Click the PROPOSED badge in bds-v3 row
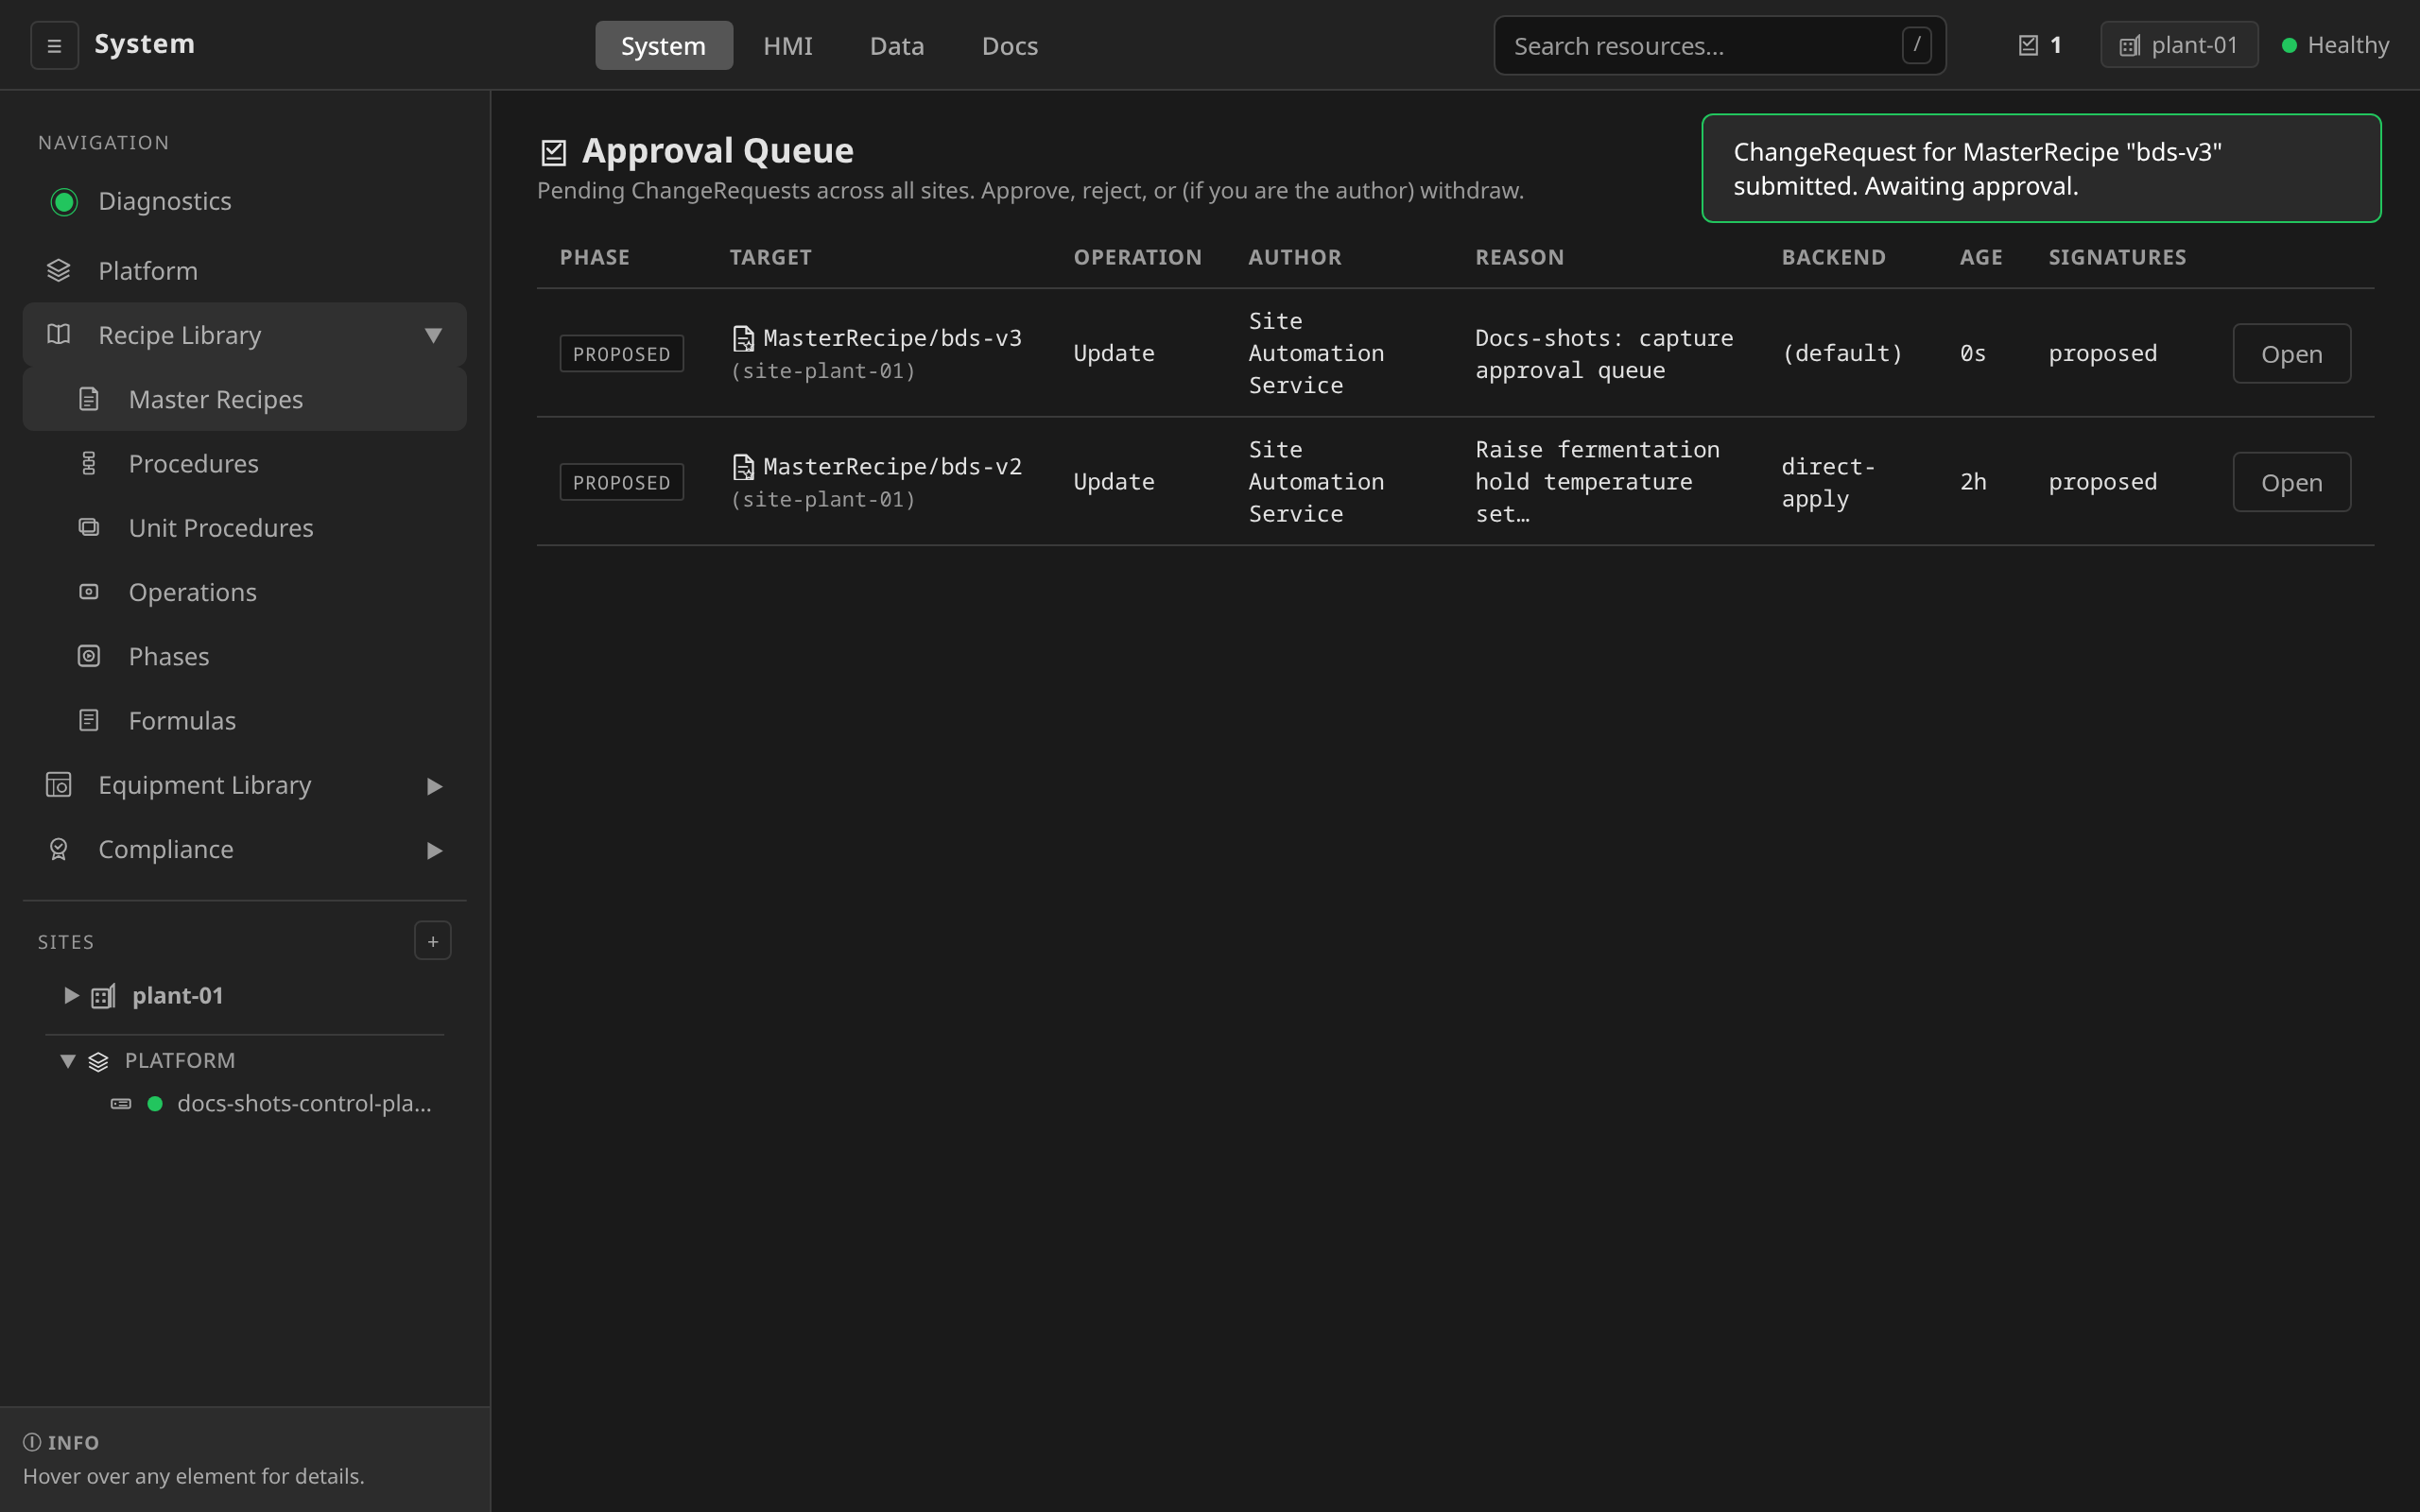2420x1512 pixels. [x=621, y=354]
